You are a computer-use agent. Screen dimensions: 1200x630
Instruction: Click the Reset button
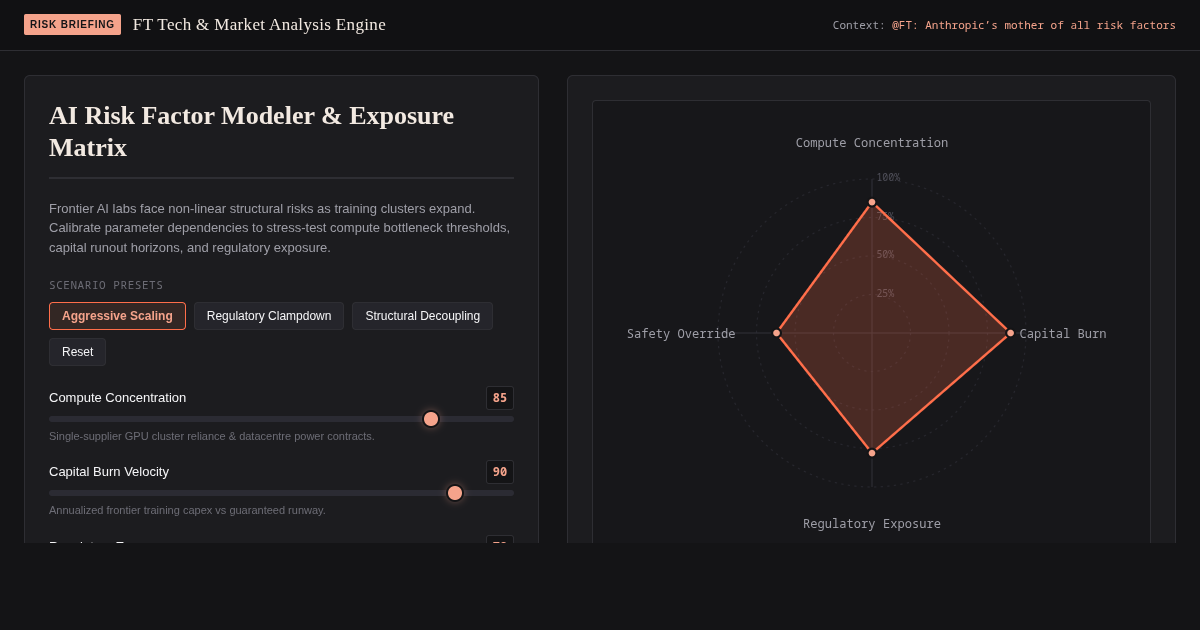(77, 352)
